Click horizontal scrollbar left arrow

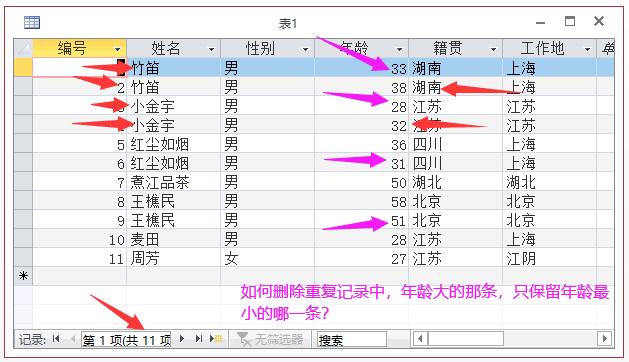point(420,339)
